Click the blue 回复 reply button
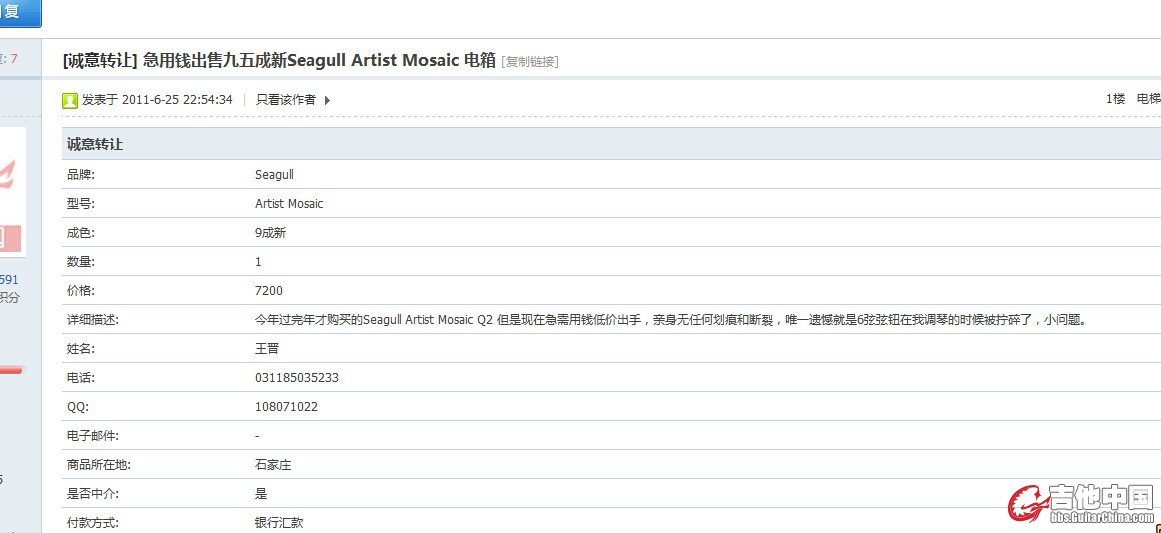This screenshot has height=533, width=1161. (20, 13)
